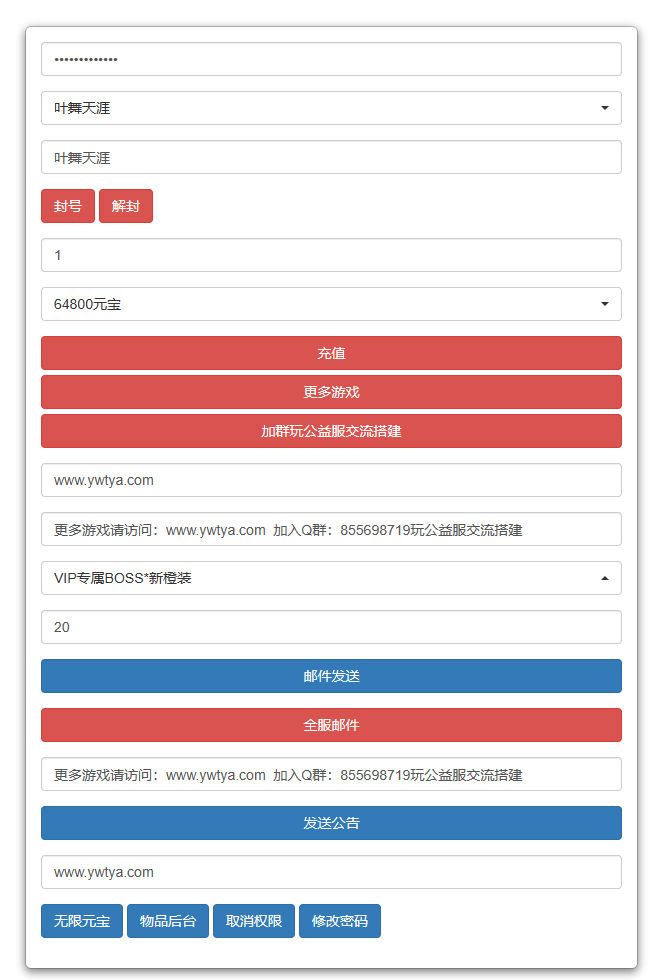Click the masked password input field
This screenshot has height=980, width=663.
tap(331, 59)
